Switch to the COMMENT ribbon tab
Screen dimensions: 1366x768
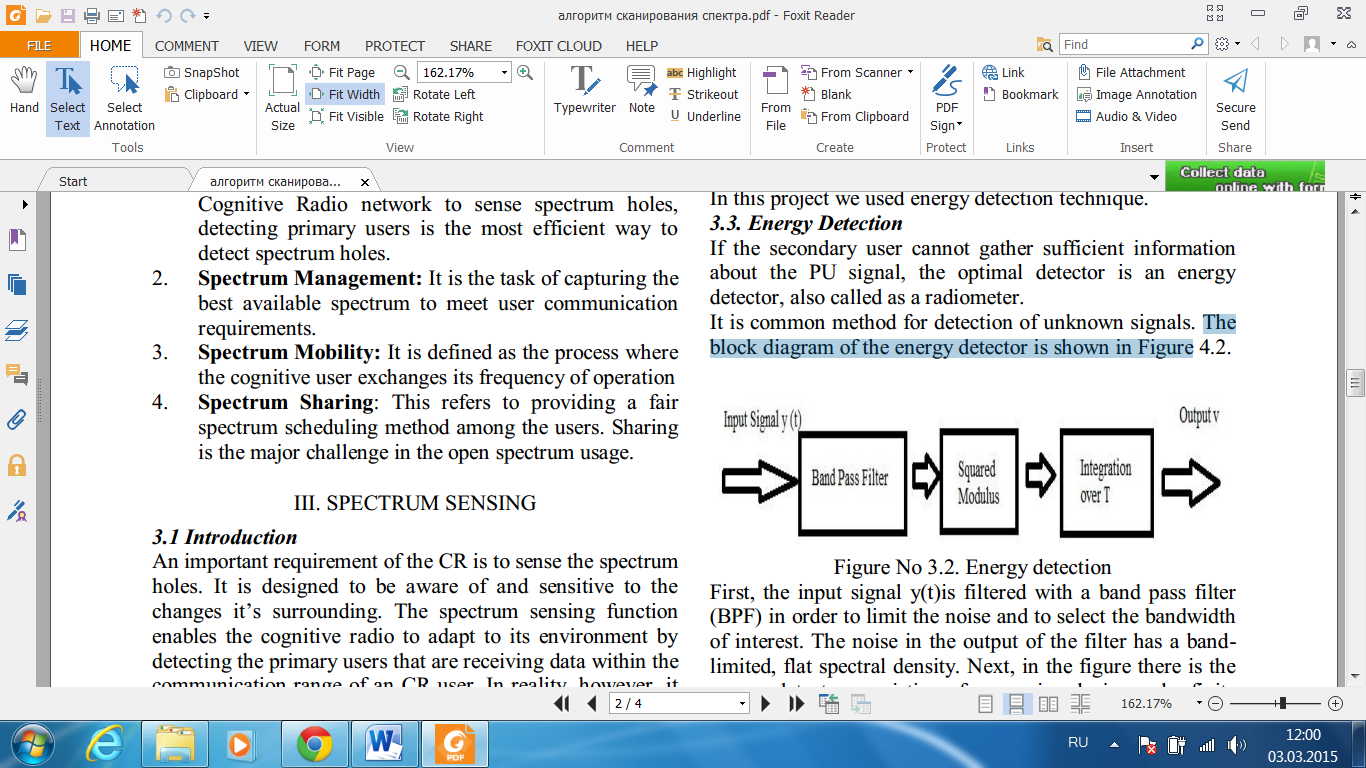click(186, 45)
